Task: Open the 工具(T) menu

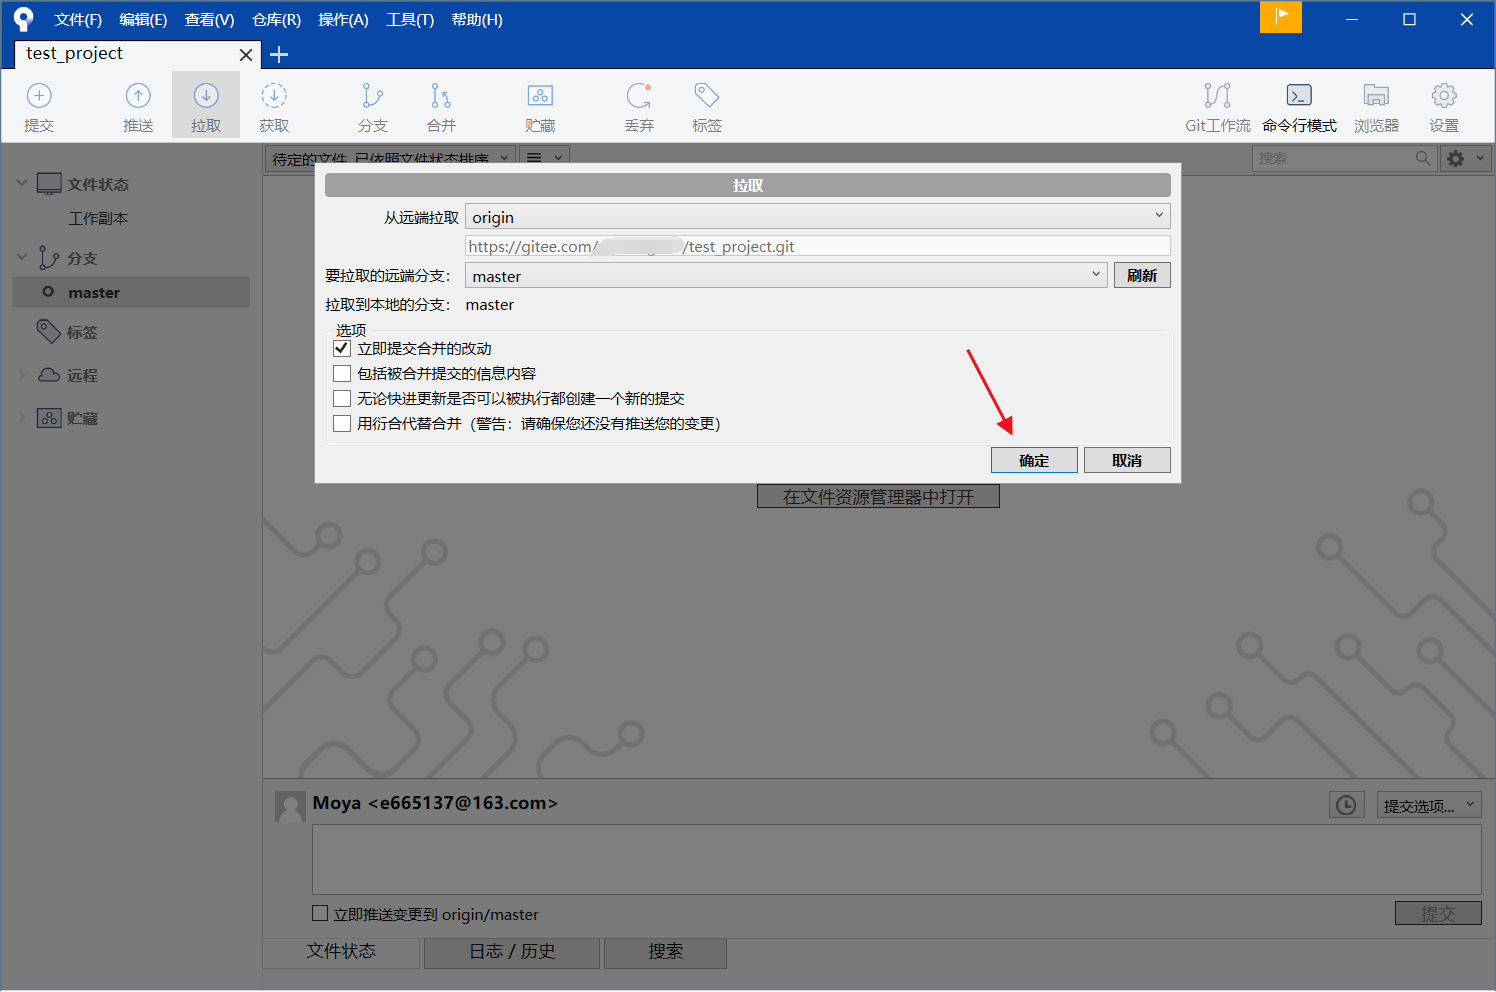Action: (x=410, y=20)
